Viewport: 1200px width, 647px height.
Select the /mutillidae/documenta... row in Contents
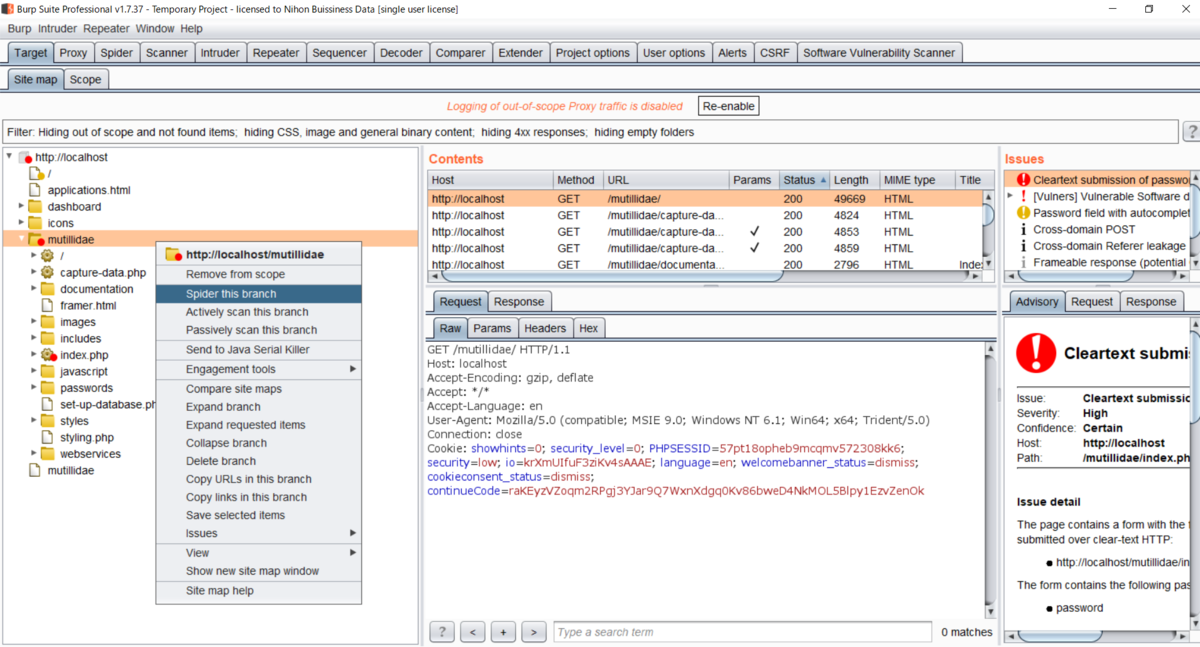point(706,265)
